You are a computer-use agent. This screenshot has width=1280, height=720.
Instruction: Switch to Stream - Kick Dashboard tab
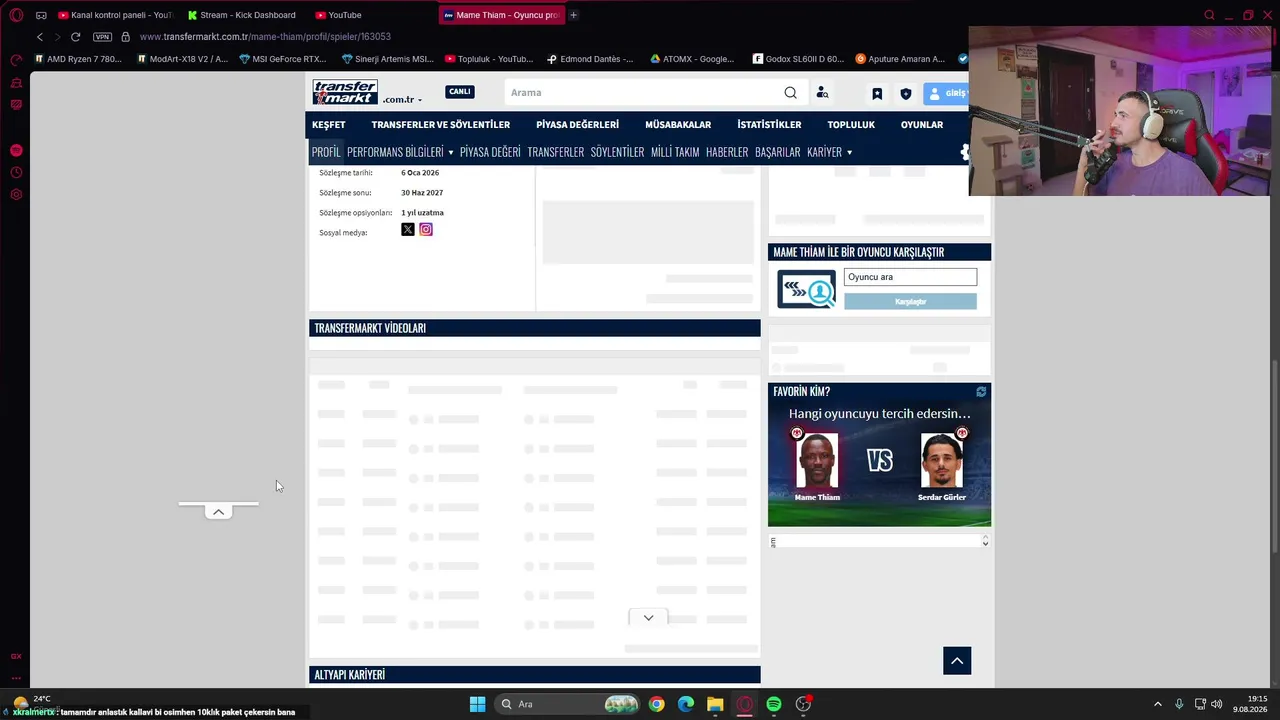244,15
